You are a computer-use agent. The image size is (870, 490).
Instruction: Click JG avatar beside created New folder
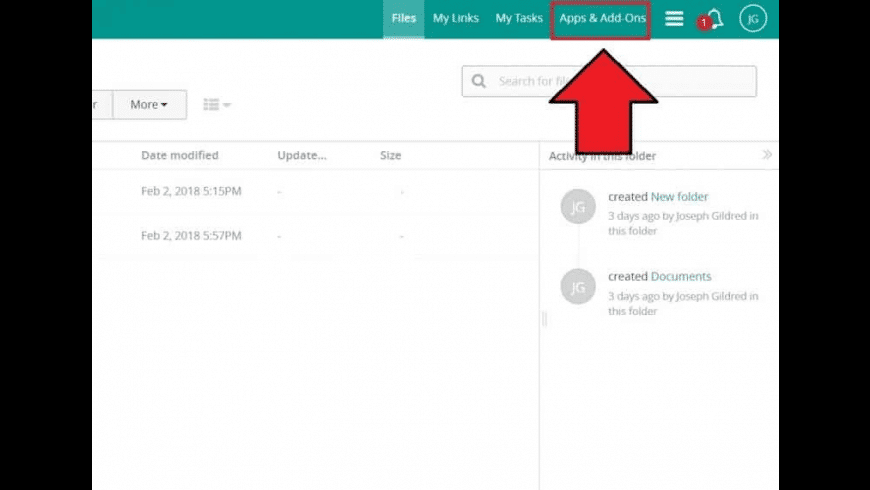point(578,206)
